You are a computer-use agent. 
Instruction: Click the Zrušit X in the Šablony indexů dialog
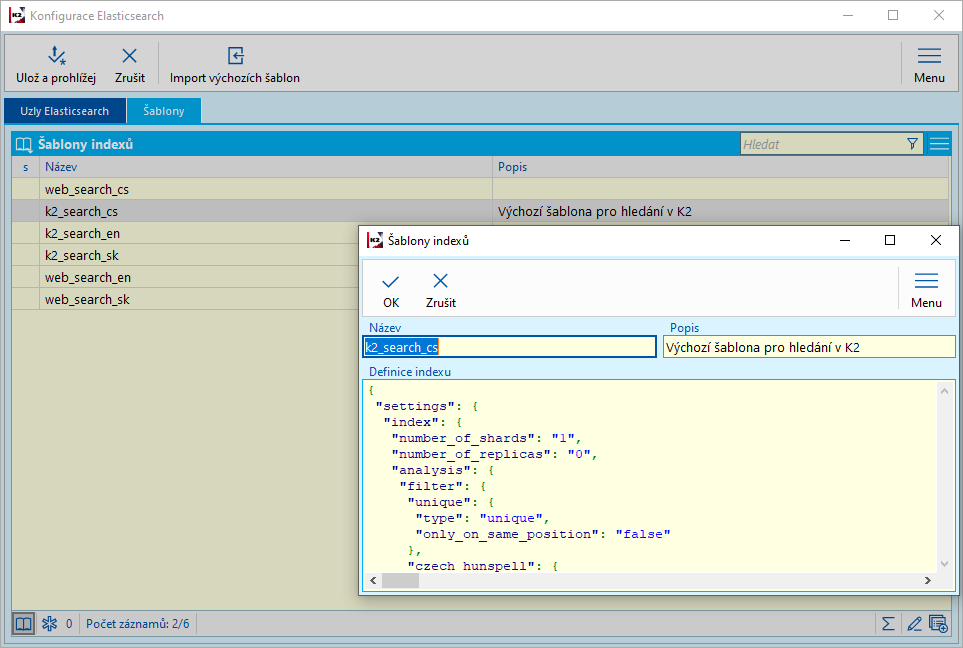[440, 282]
